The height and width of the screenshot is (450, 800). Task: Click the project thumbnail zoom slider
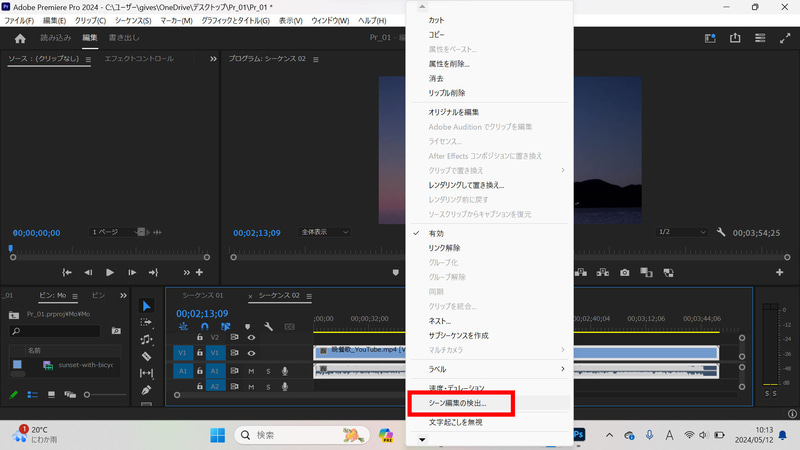[x=106, y=394]
